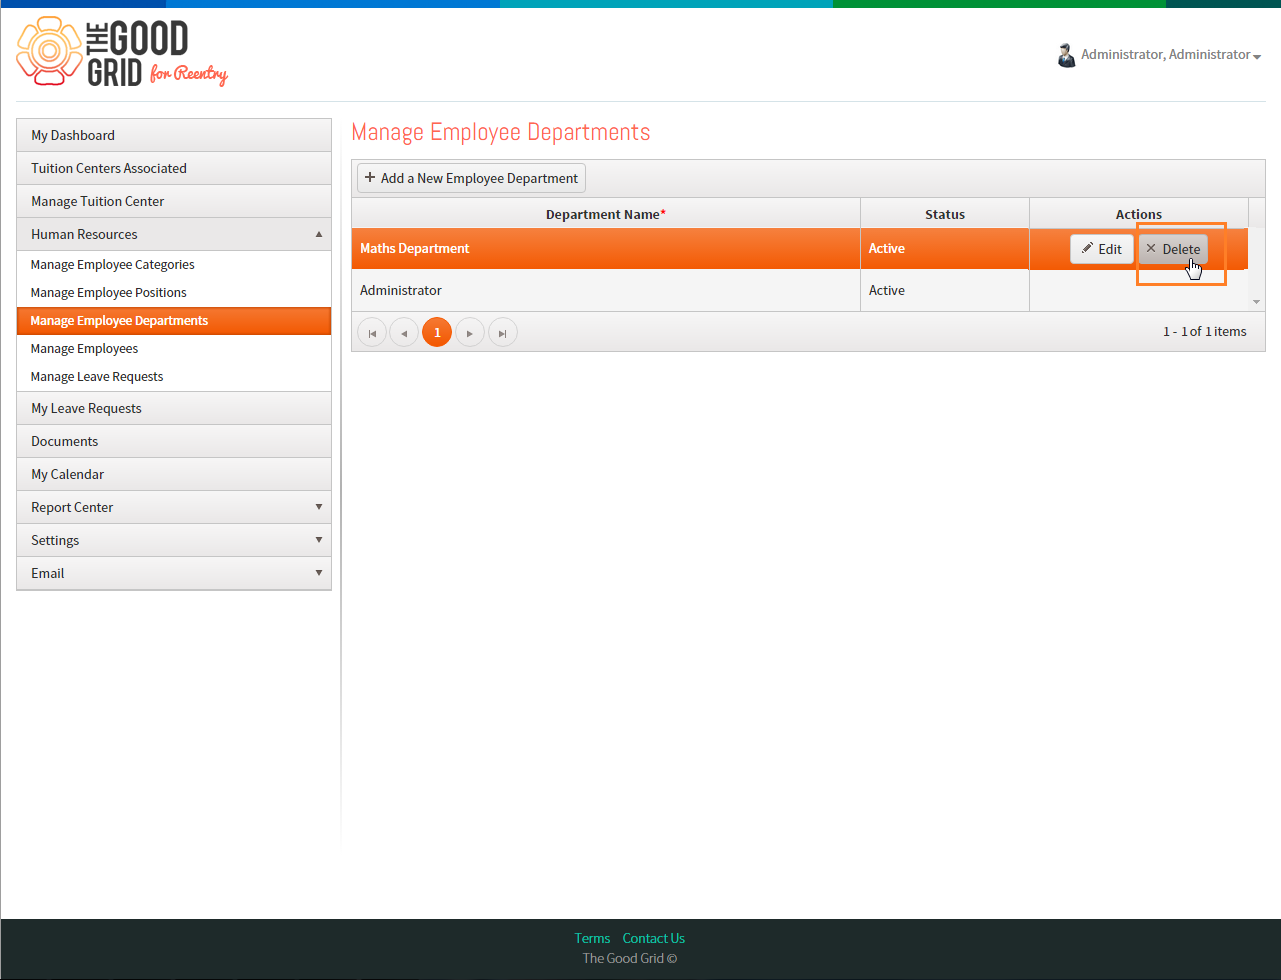Go to previous page arrow
The image size is (1281, 980).
(404, 332)
